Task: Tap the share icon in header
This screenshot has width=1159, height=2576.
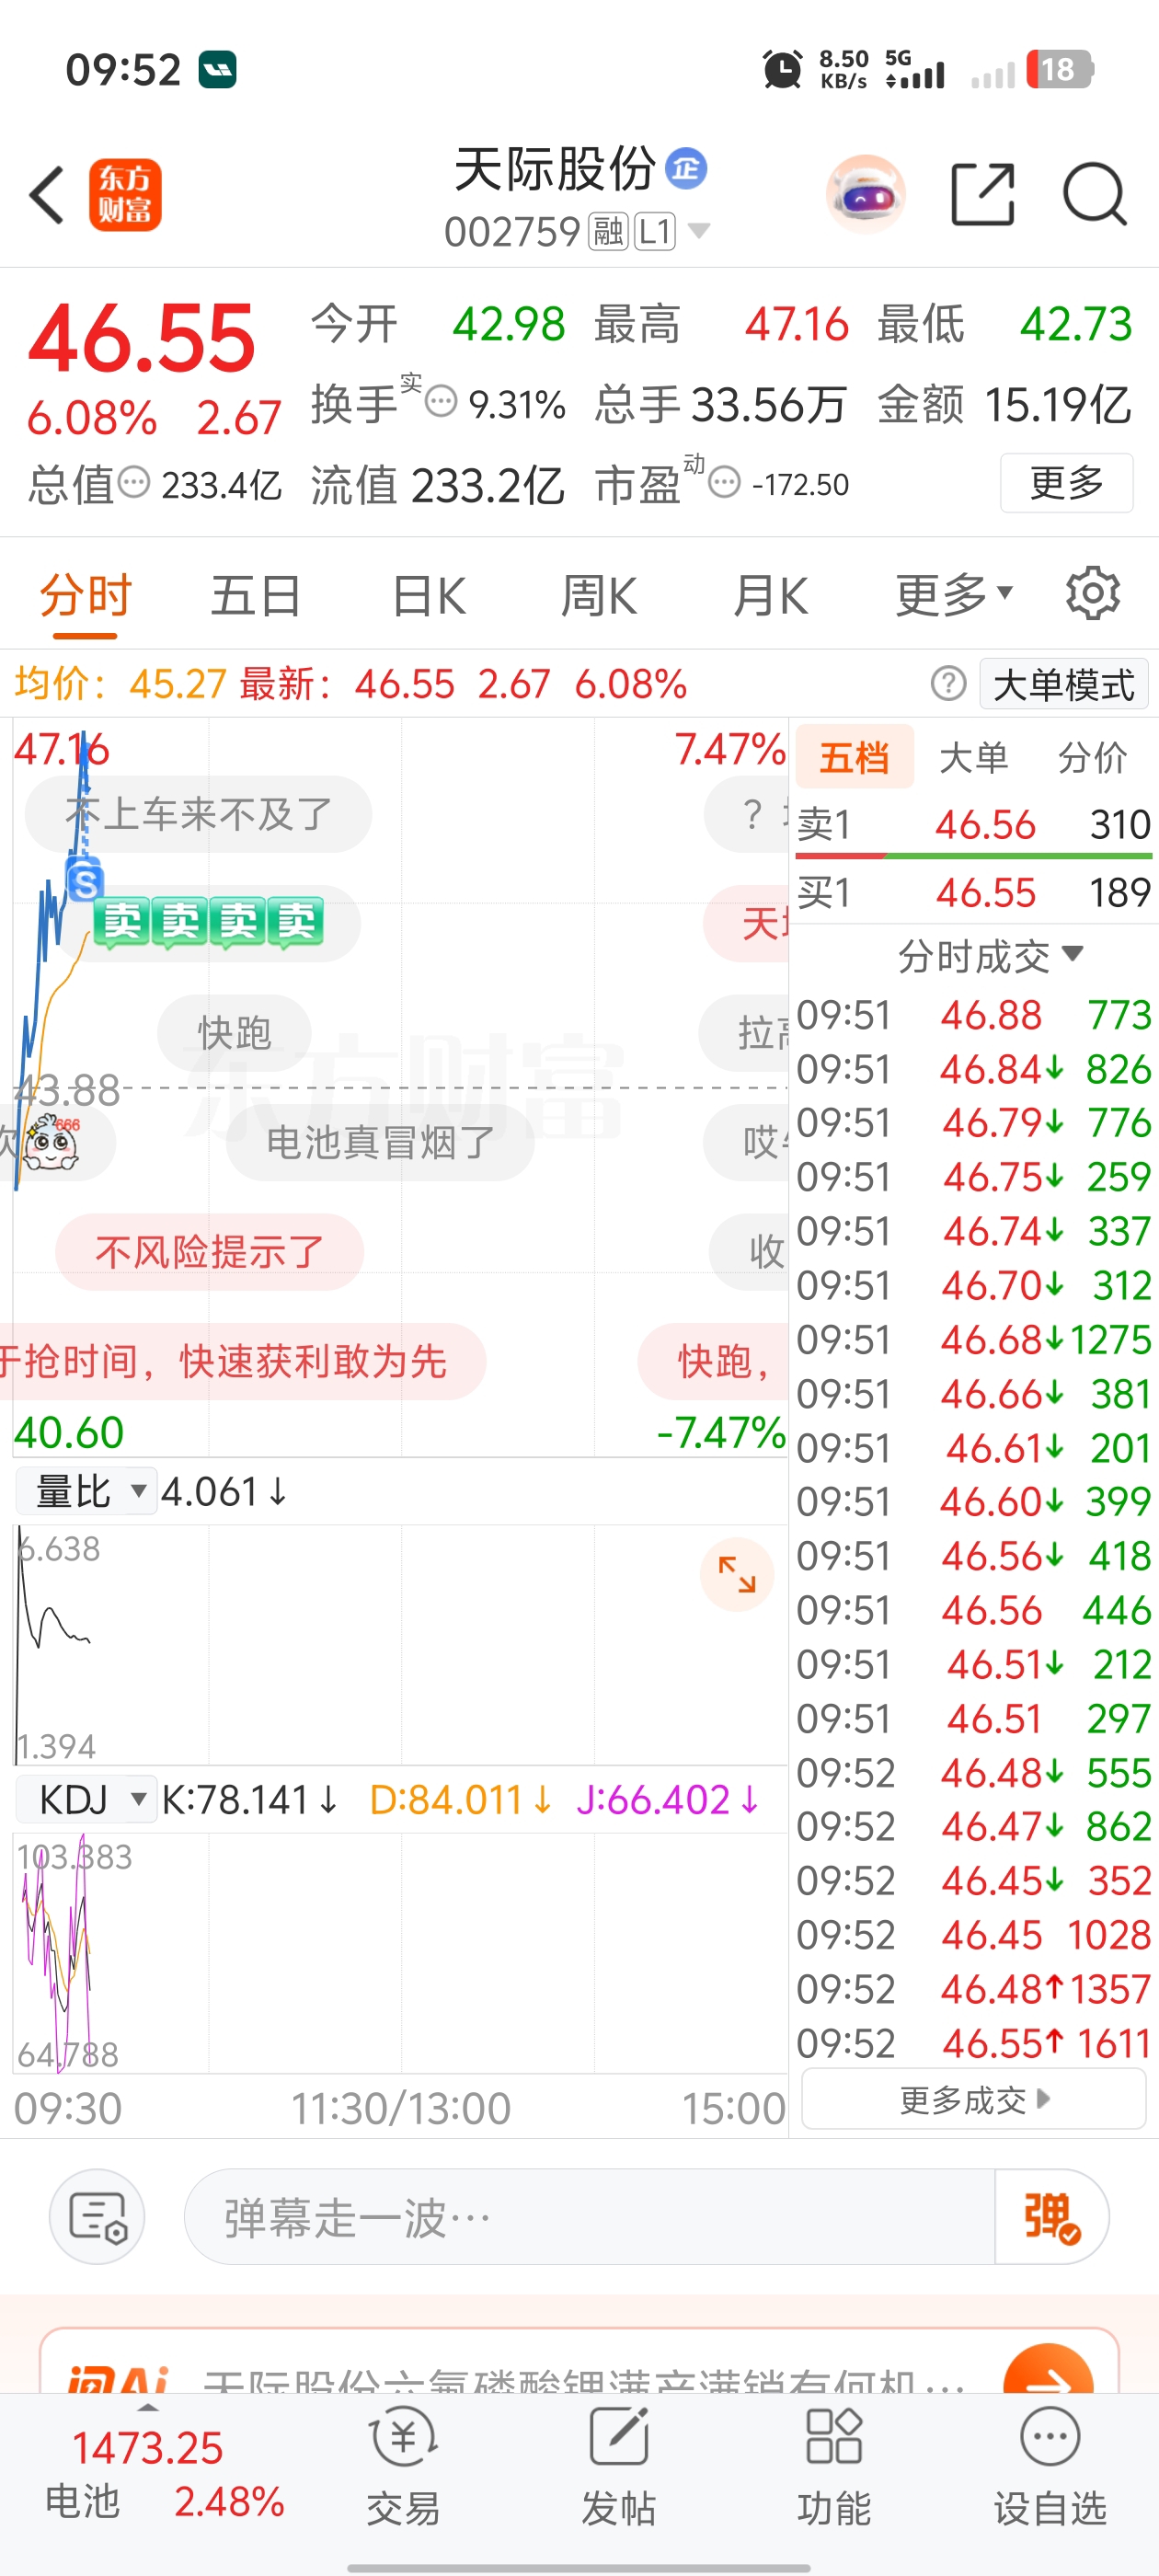Action: (982, 194)
